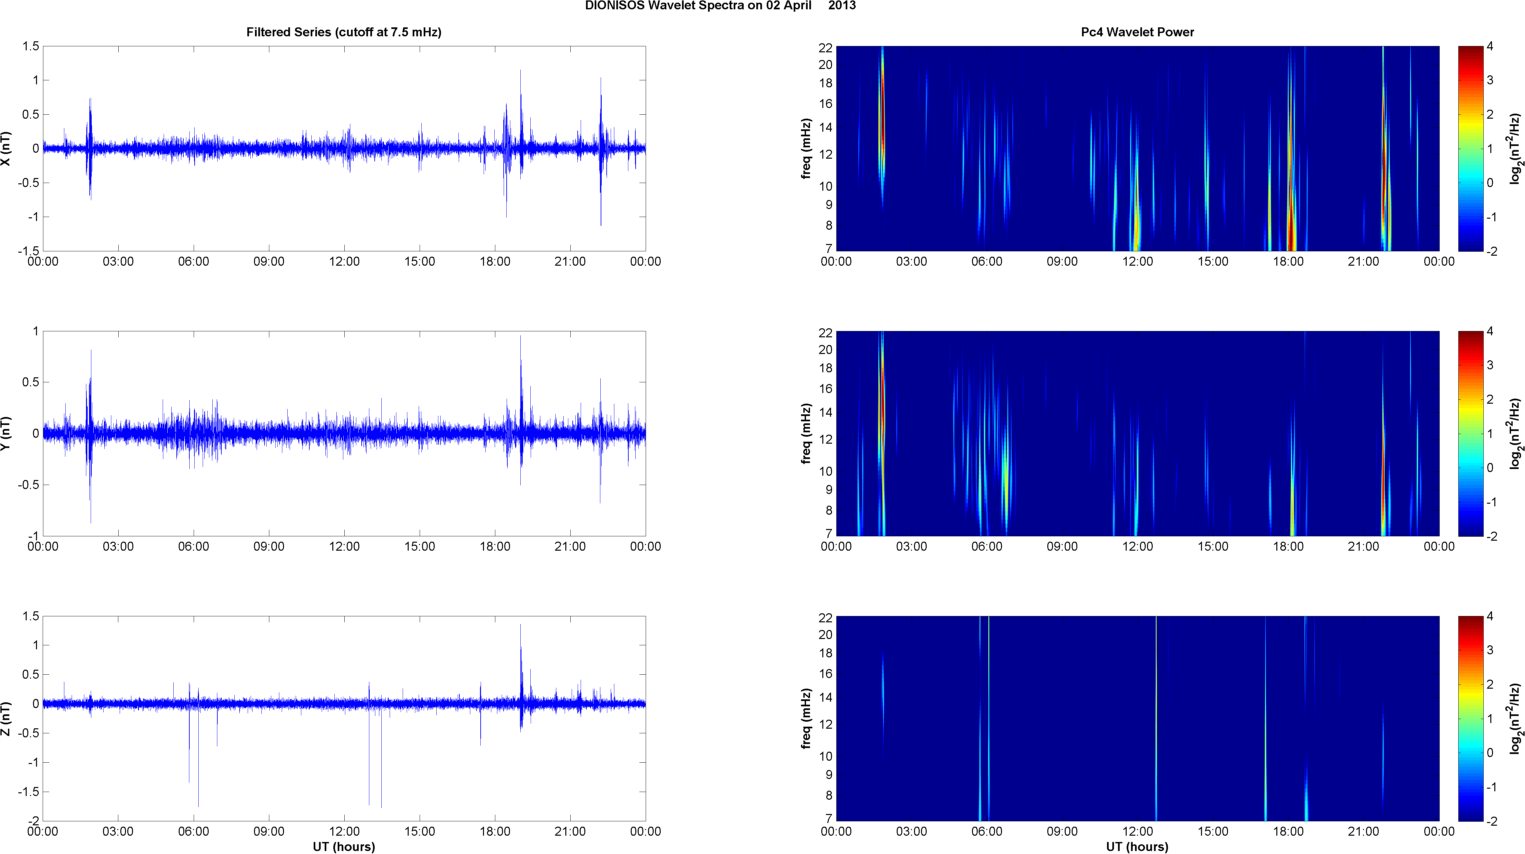Click the "12:00" tick under the X series plot
This screenshot has height=854, width=1525.
pyautogui.click(x=344, y=262)
